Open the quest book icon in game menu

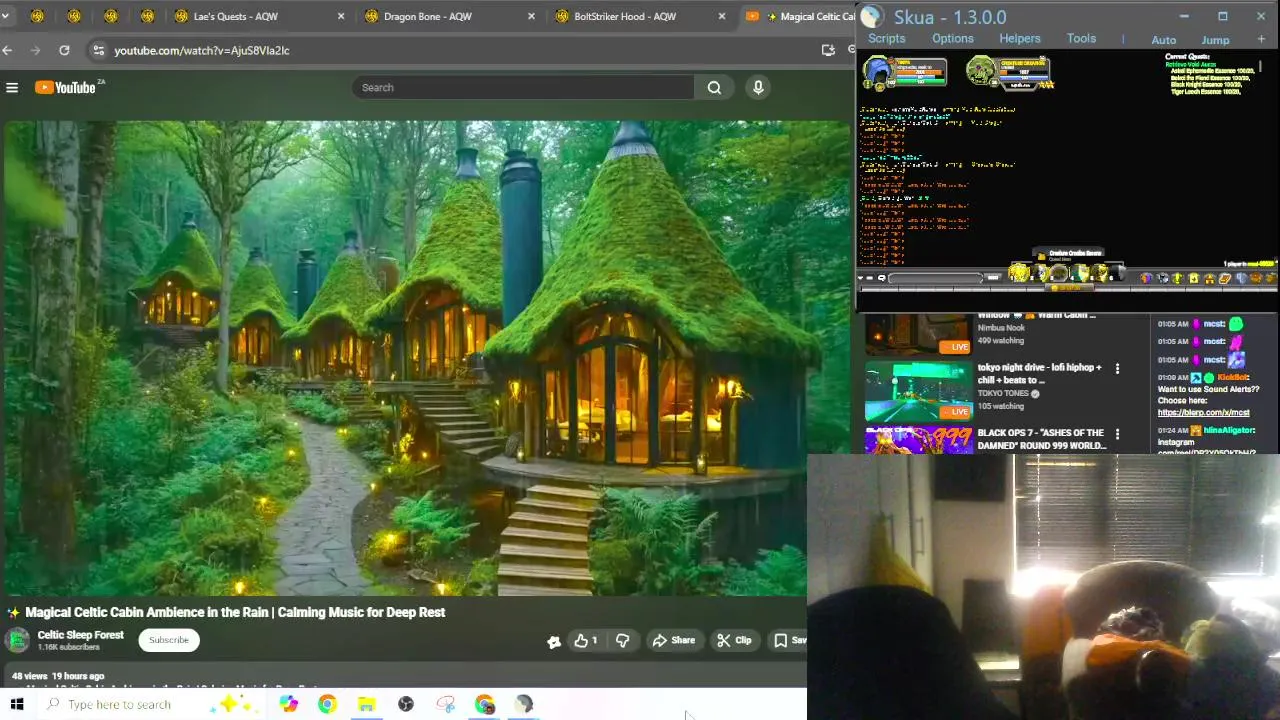coord(1225,278)
